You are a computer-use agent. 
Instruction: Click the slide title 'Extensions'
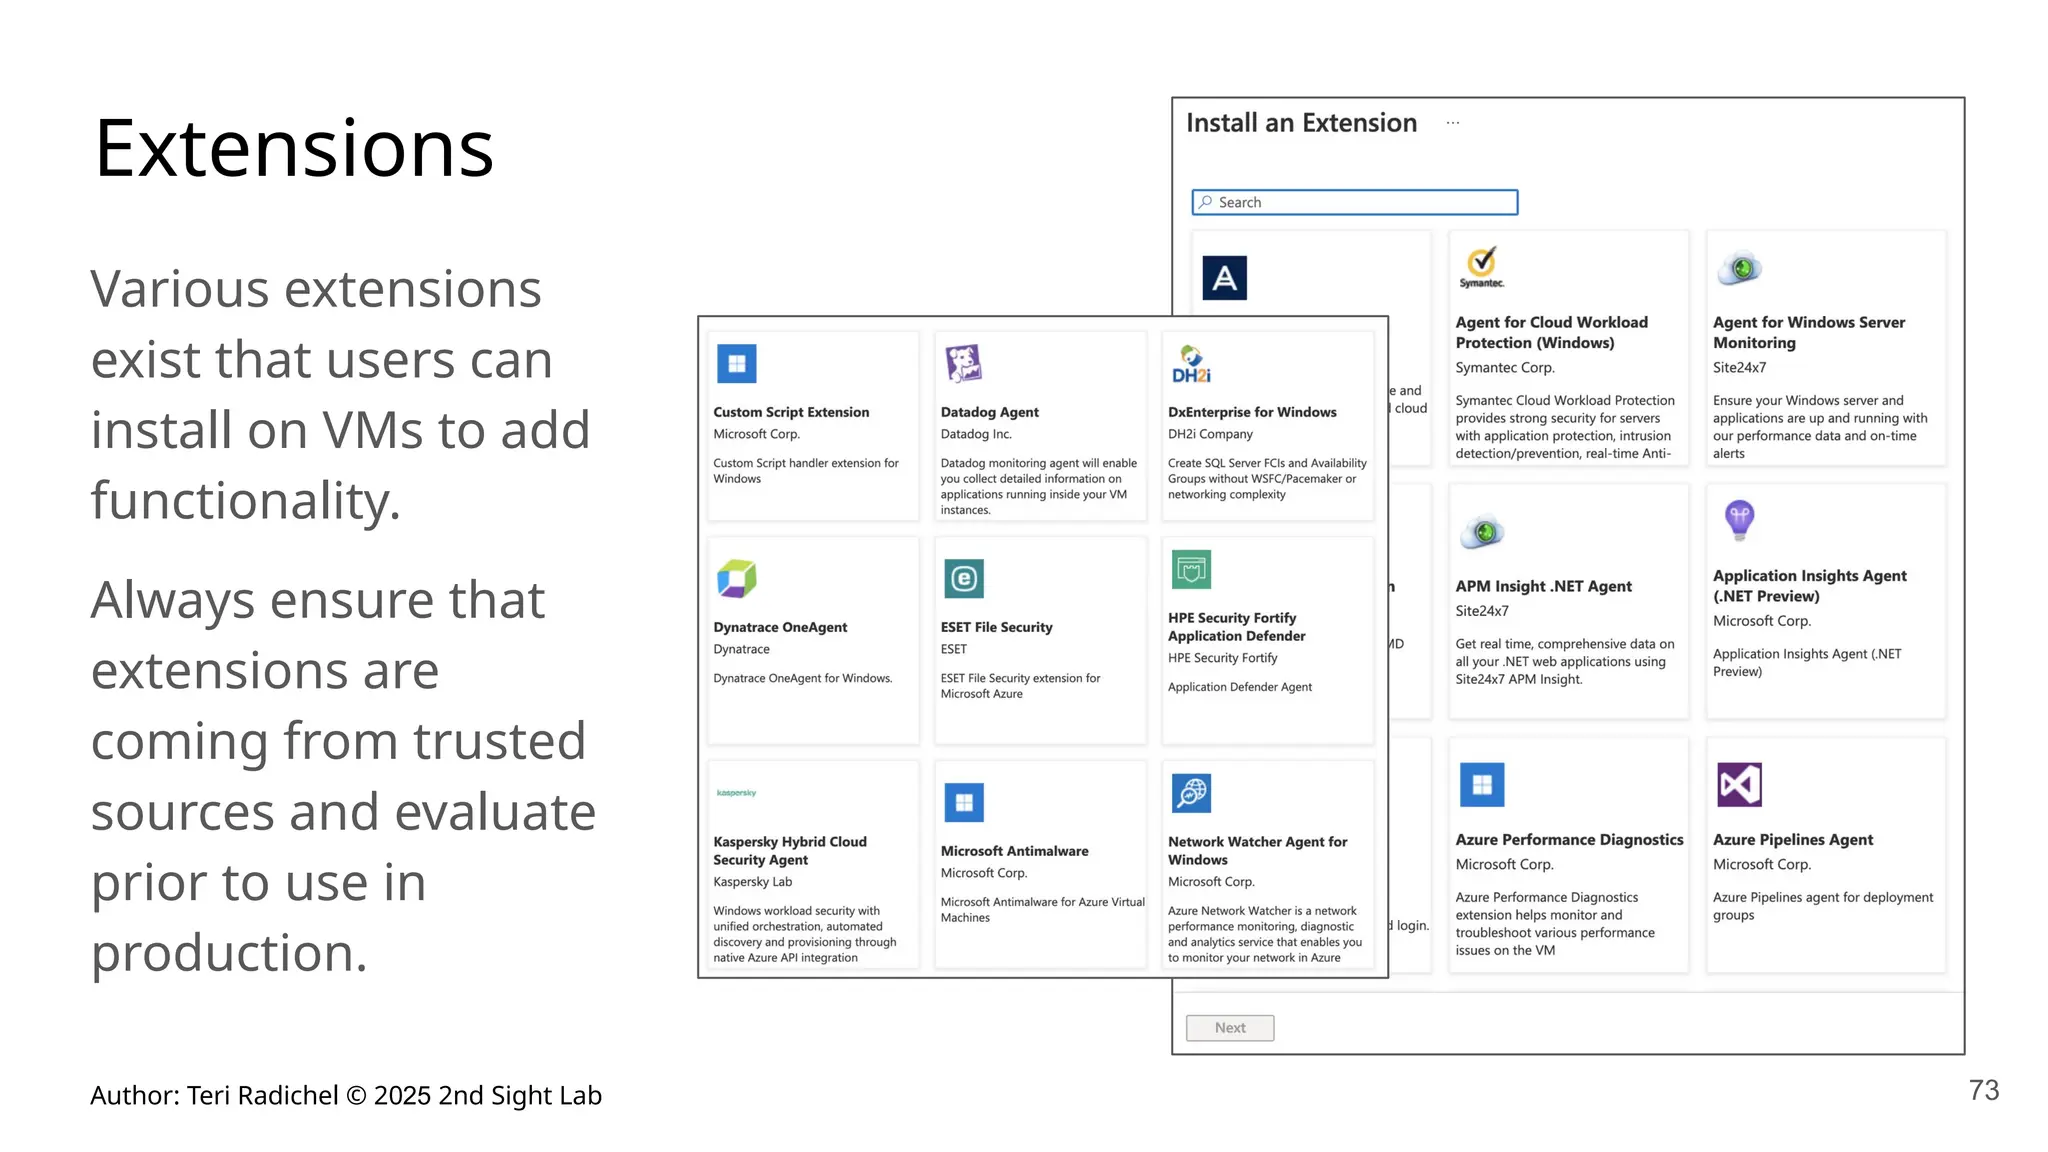(294, 148)
